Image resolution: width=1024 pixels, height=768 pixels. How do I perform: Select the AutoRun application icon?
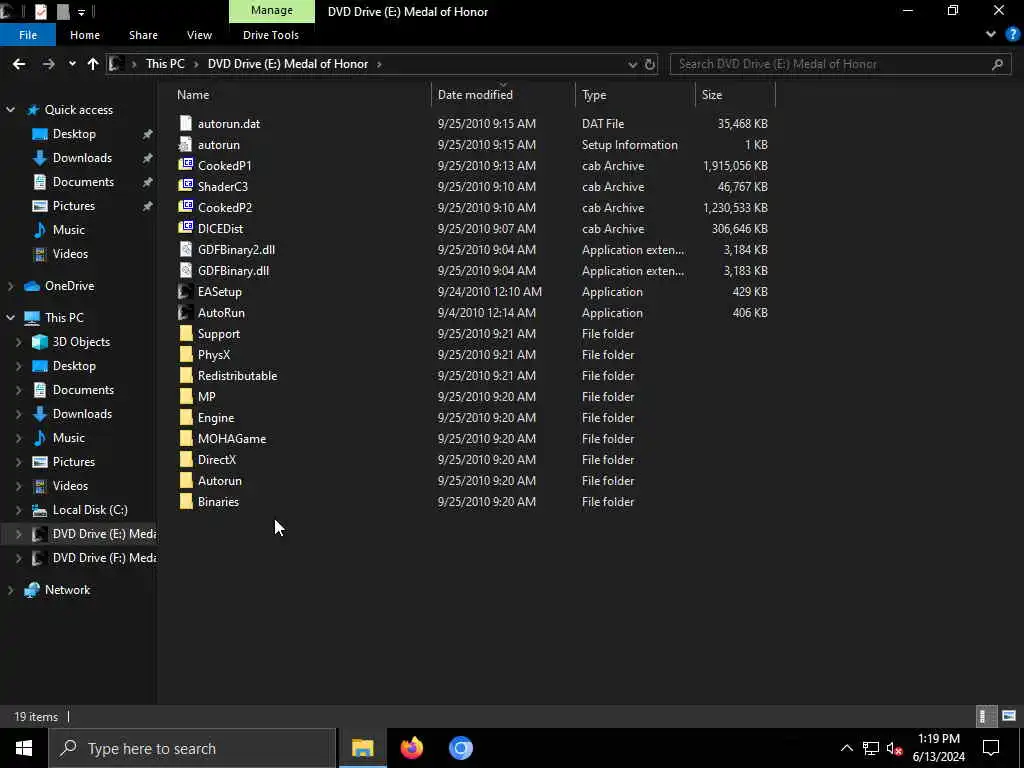186,312
